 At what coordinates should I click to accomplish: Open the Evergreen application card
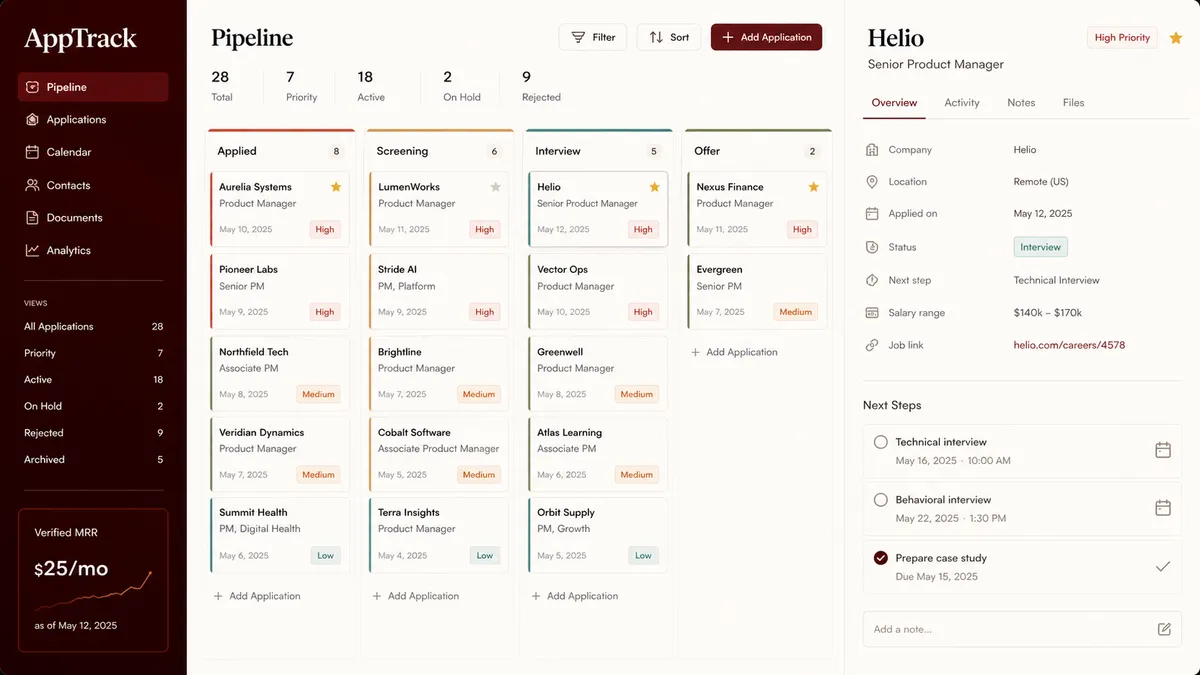click(757, 291)
